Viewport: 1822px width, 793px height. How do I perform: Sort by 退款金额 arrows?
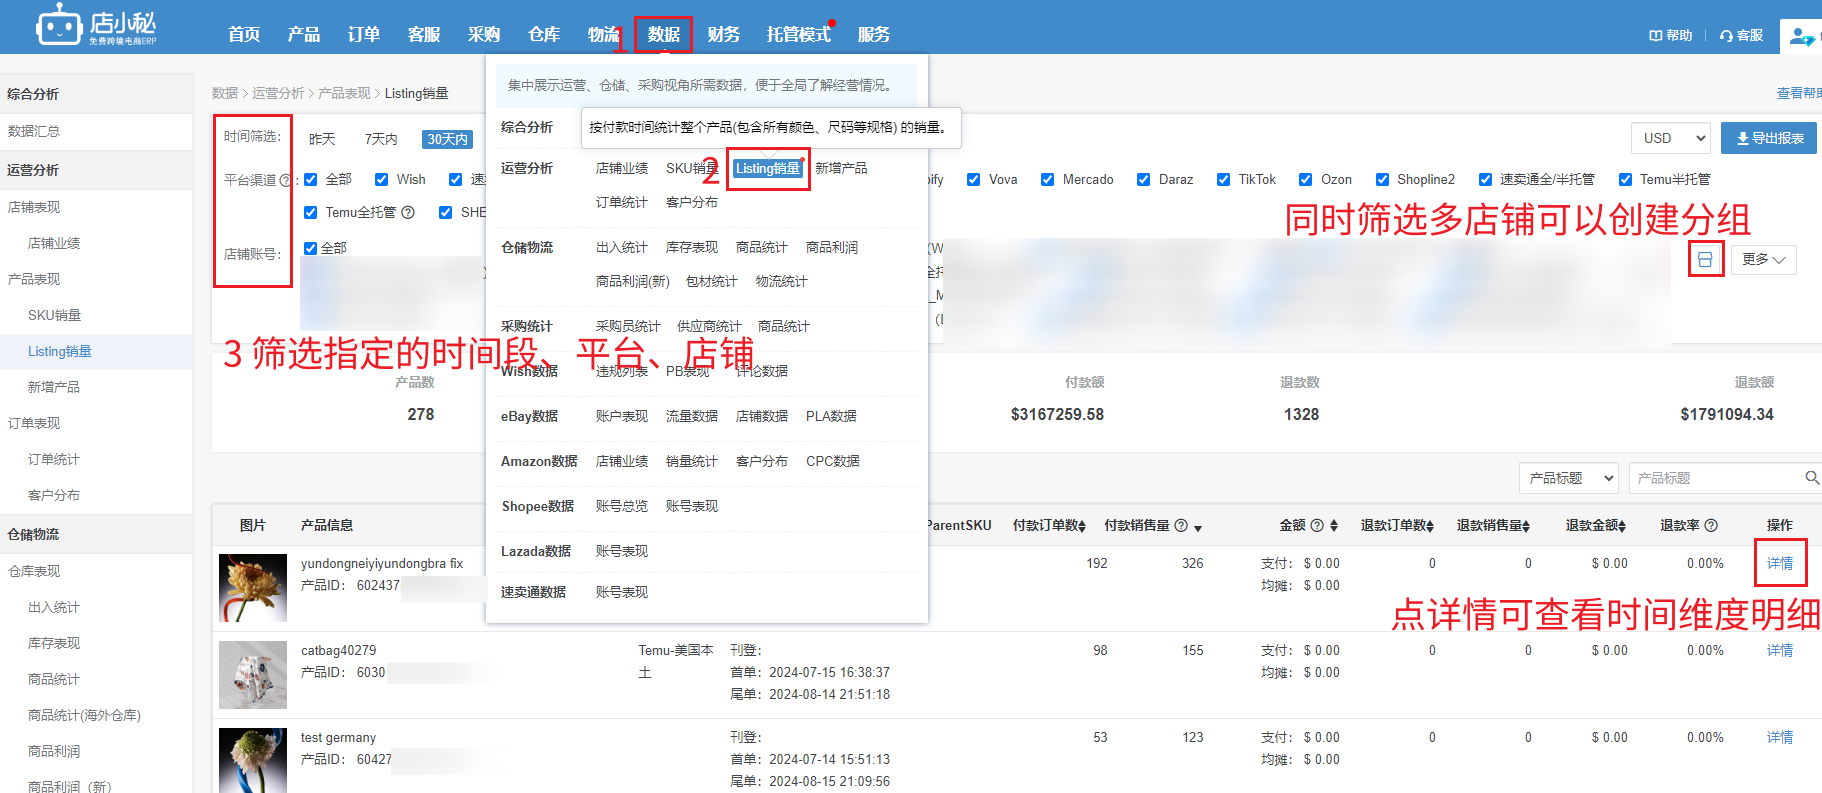(x=1622, y=526)
